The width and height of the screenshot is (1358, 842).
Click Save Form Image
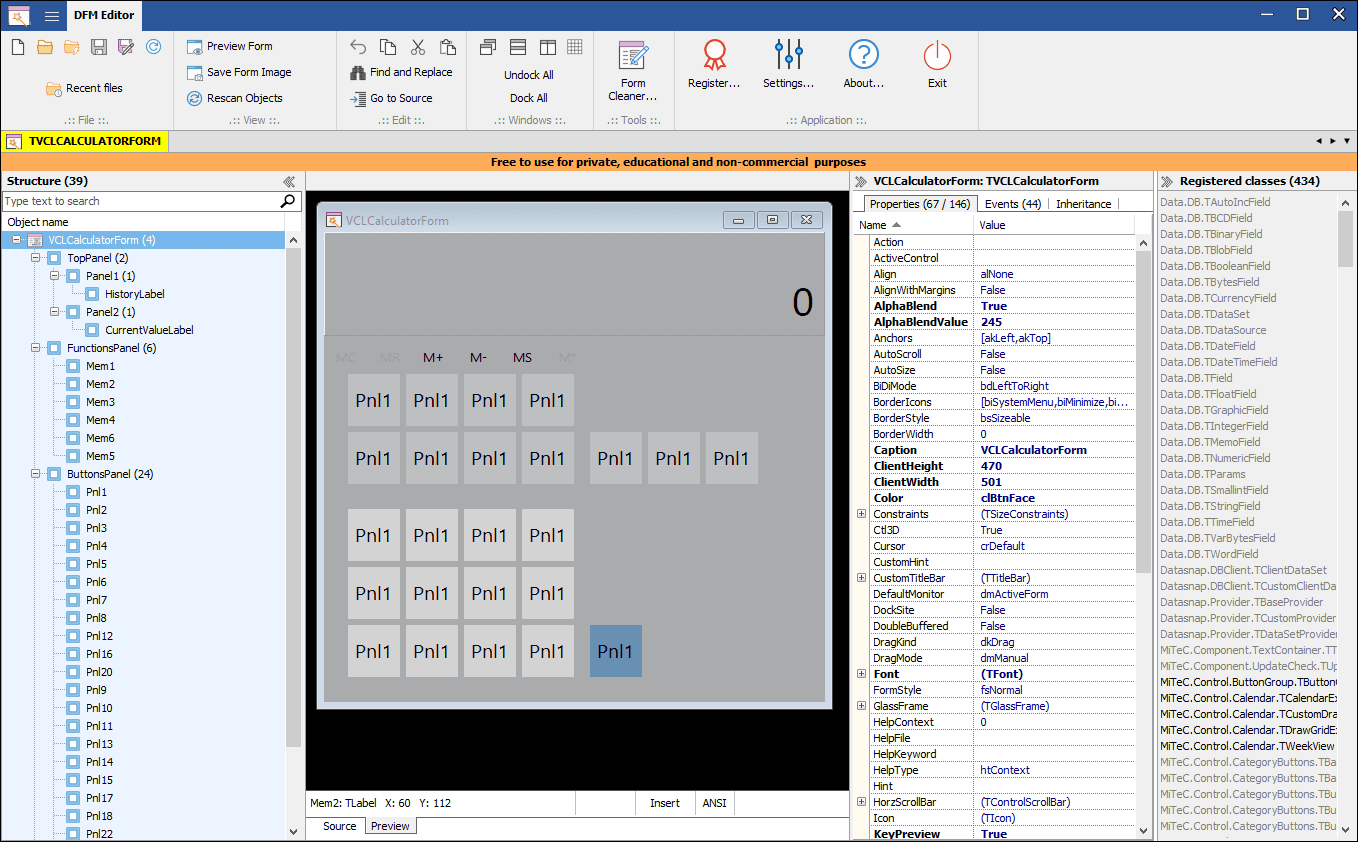point(239,72)
